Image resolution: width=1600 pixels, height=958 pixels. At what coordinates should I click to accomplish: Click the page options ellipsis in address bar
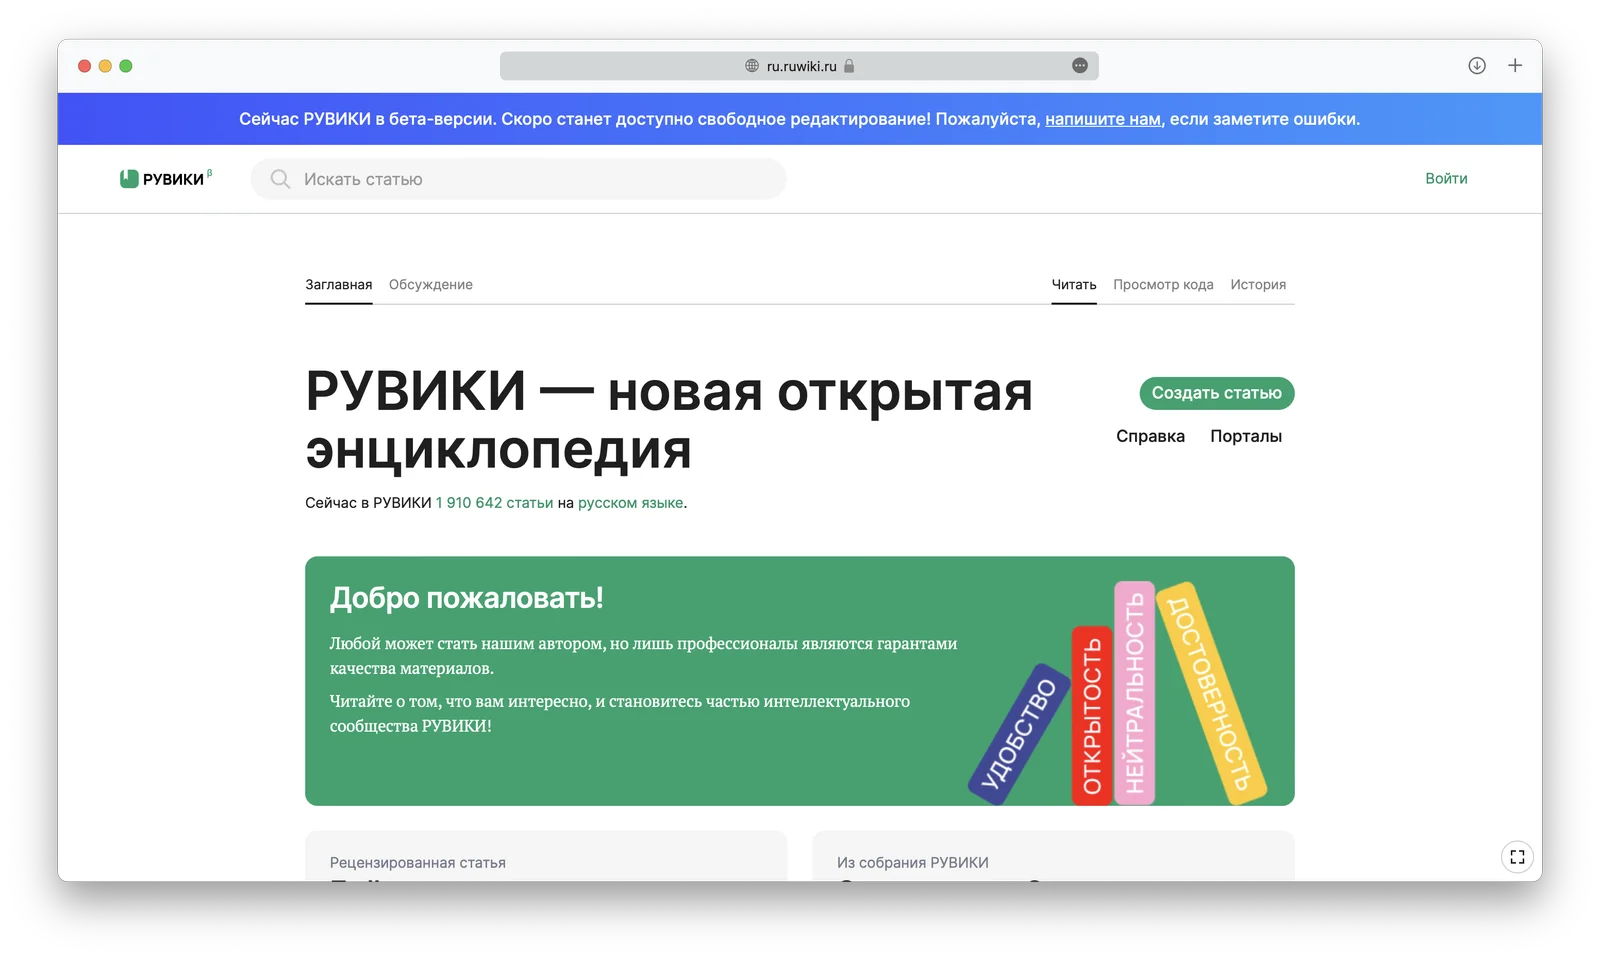click(1080, 66)
